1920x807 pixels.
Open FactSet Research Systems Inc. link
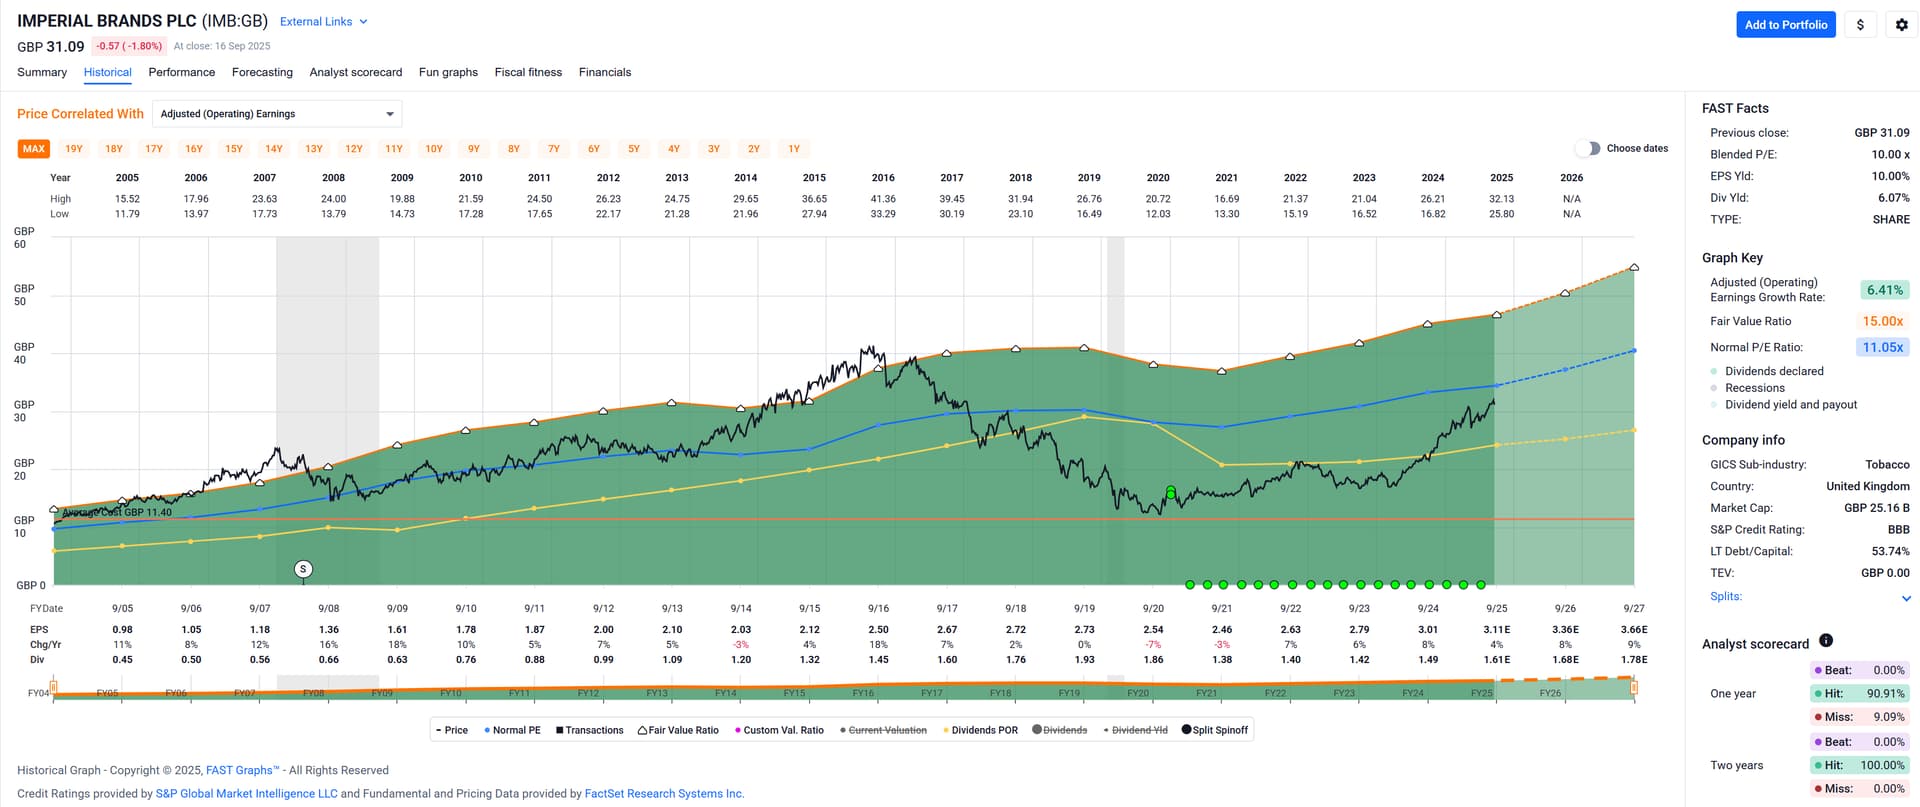664,794
